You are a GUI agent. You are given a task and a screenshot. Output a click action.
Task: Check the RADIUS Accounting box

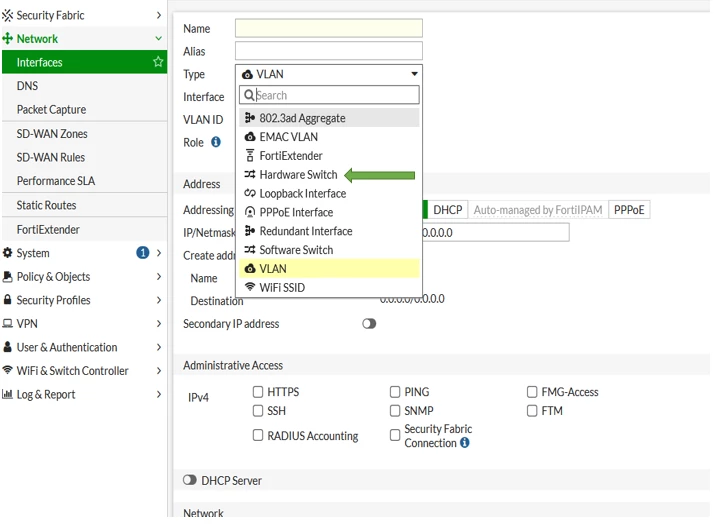point(258,435)
